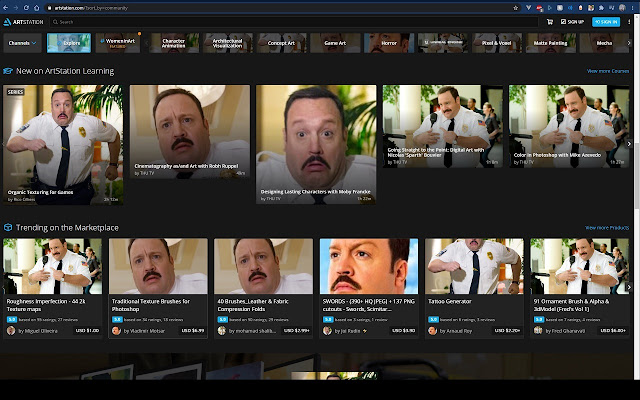
Task: Open Traditional Texture Brushes for Photoshop title
Action: tap(151, 305)
